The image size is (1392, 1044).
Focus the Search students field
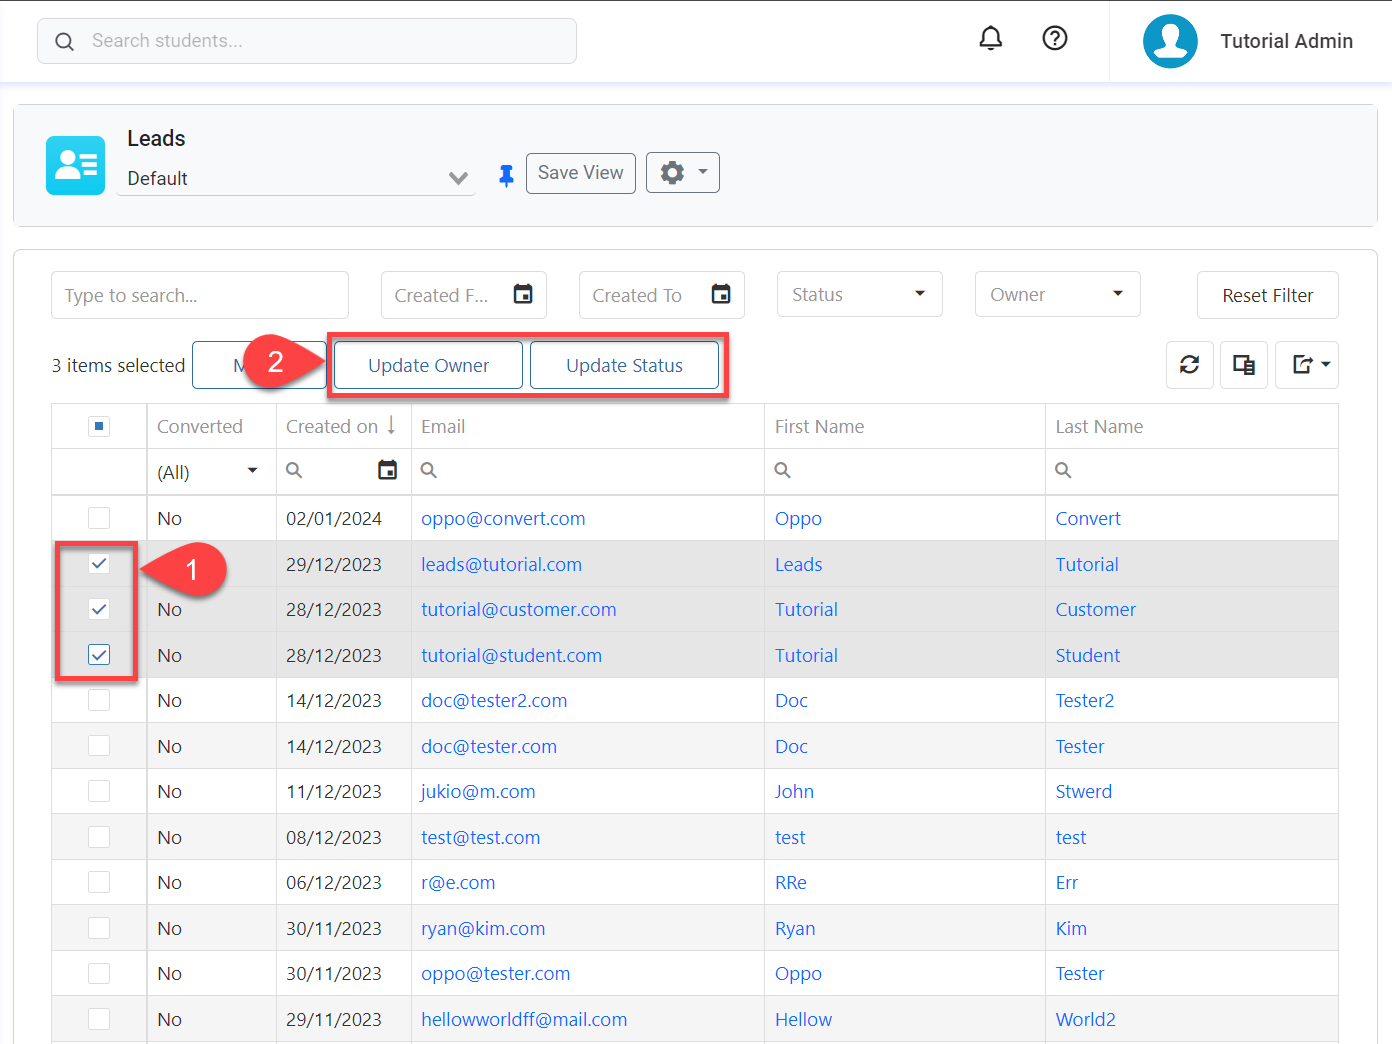coord(307,41)
